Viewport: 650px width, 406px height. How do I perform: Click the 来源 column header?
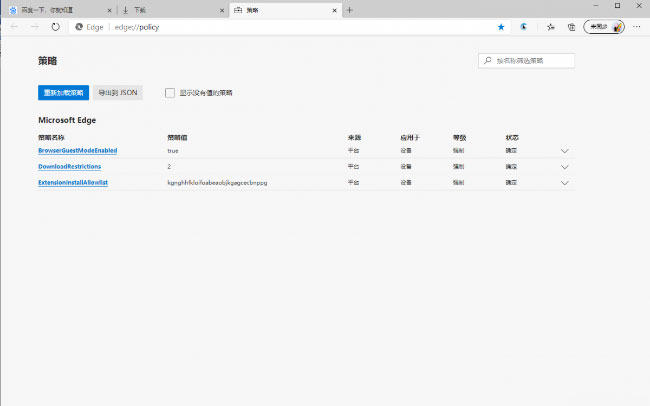click(x=354, y=137)
